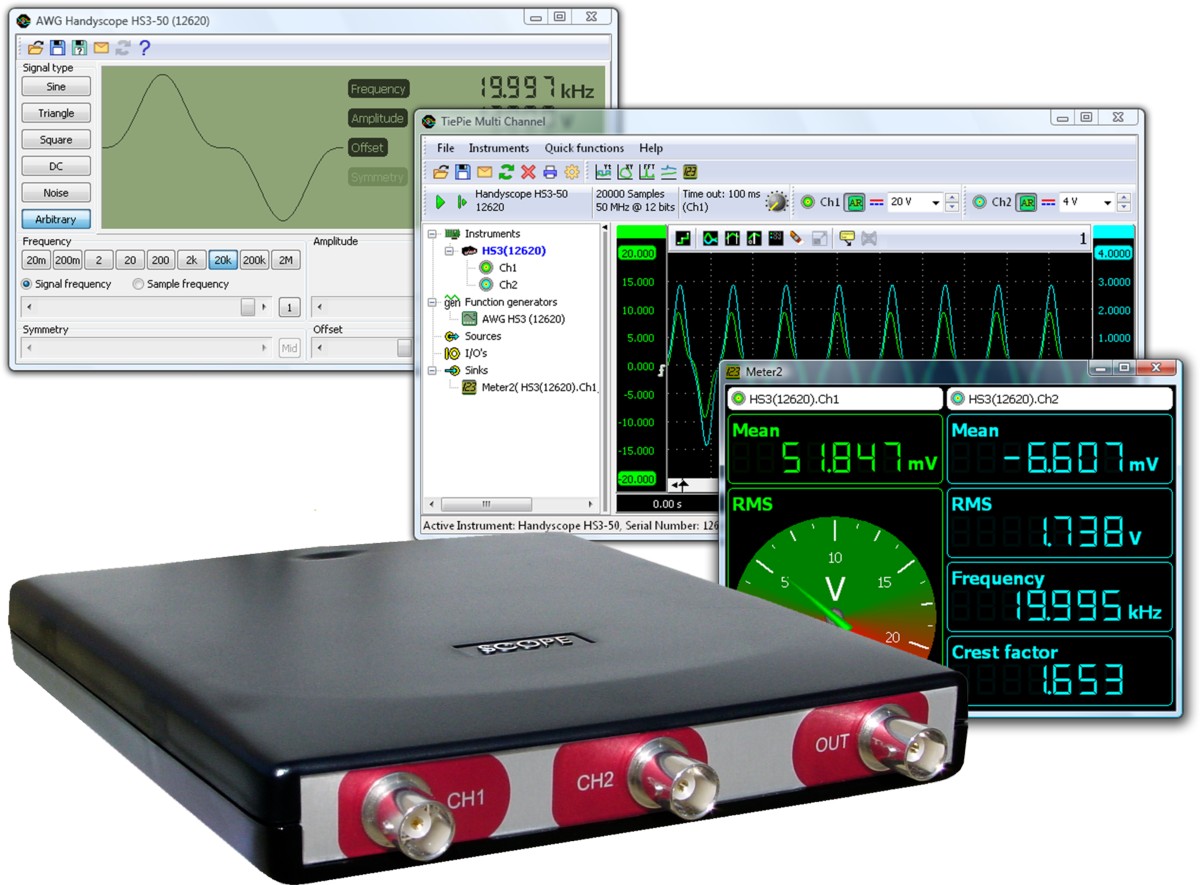1200x885 pixels.
Task: Click 123 voltmeter quick function icon
Action: pyautogui.click(x=689, y=172)
